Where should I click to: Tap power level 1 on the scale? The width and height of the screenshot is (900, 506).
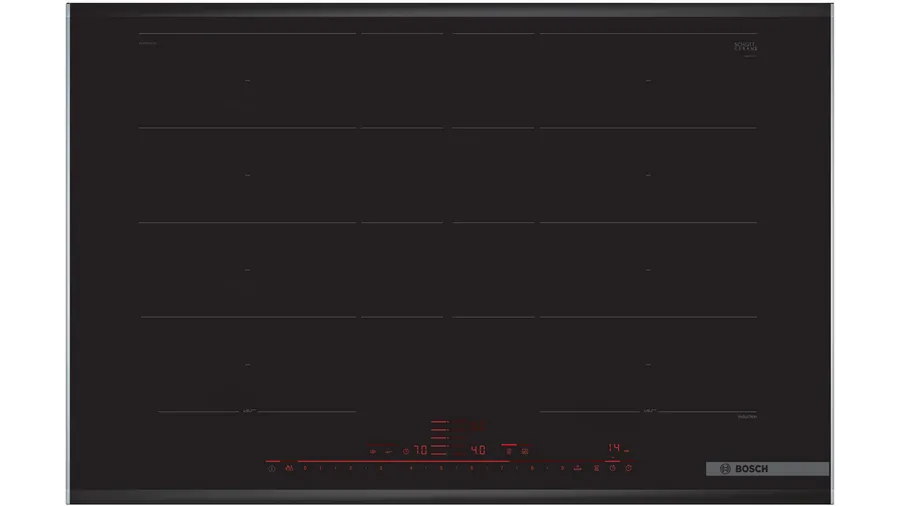[x=320, y=468]
